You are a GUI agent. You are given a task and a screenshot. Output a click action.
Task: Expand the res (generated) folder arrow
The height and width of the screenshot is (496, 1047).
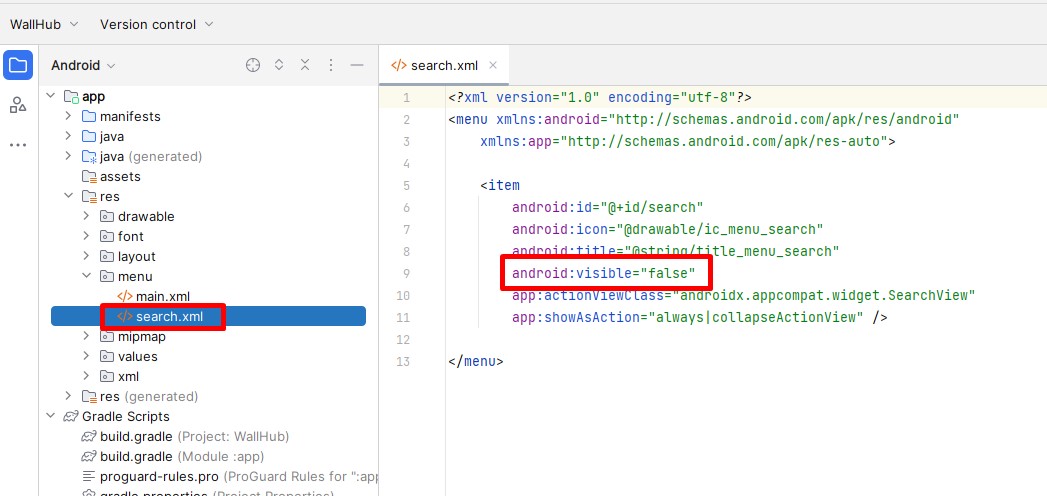(68, 397)
